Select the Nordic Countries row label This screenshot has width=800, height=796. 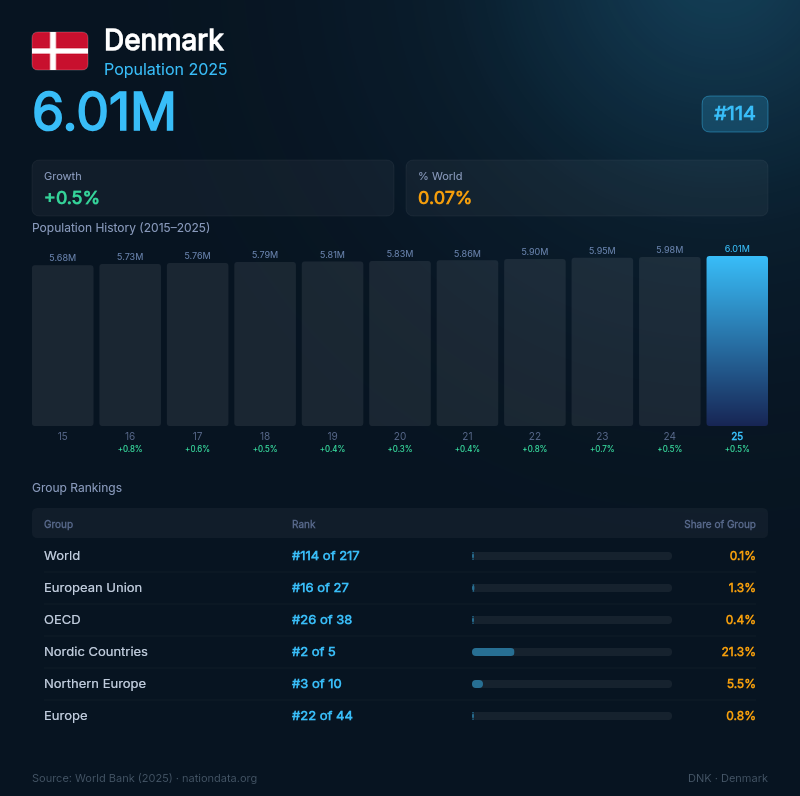[x=95, y=652]
